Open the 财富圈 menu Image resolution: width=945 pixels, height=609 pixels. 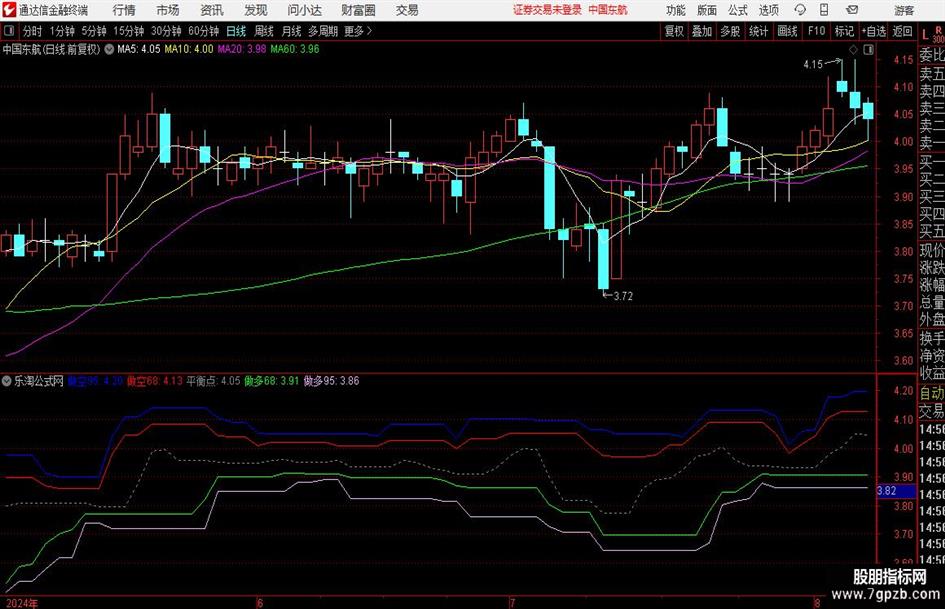358,10
